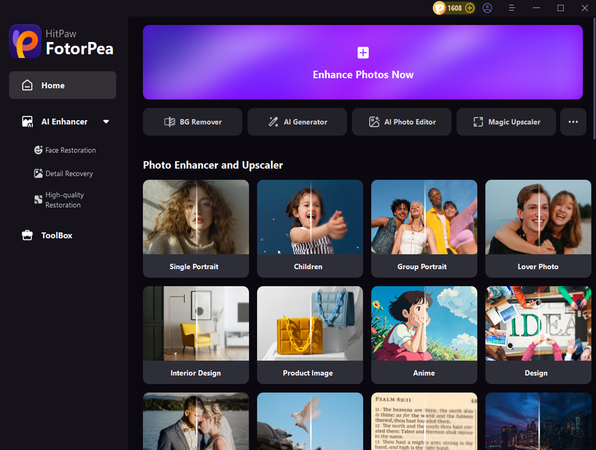Image resolution: width=596 pixels, height=450 pixels.
Task: Select the Product Image thumbnail
Action: coord(310,323)
